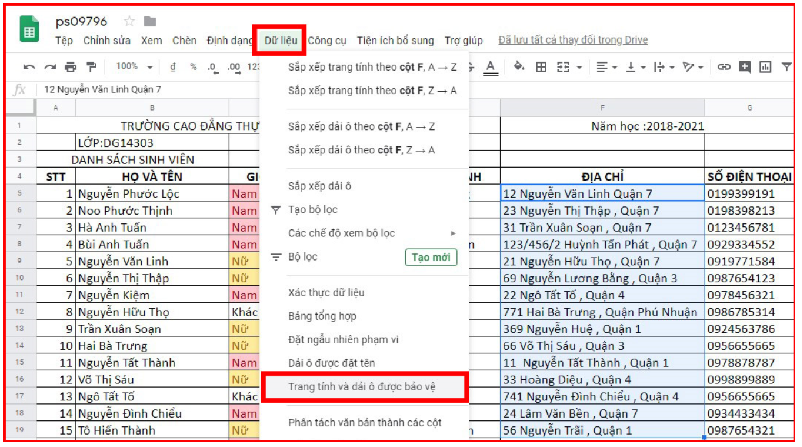Viewport: 802px width, 447px height.
Task: Toggle filter via 'Tạo bộ lọc'
Action: tap(310, 210)
